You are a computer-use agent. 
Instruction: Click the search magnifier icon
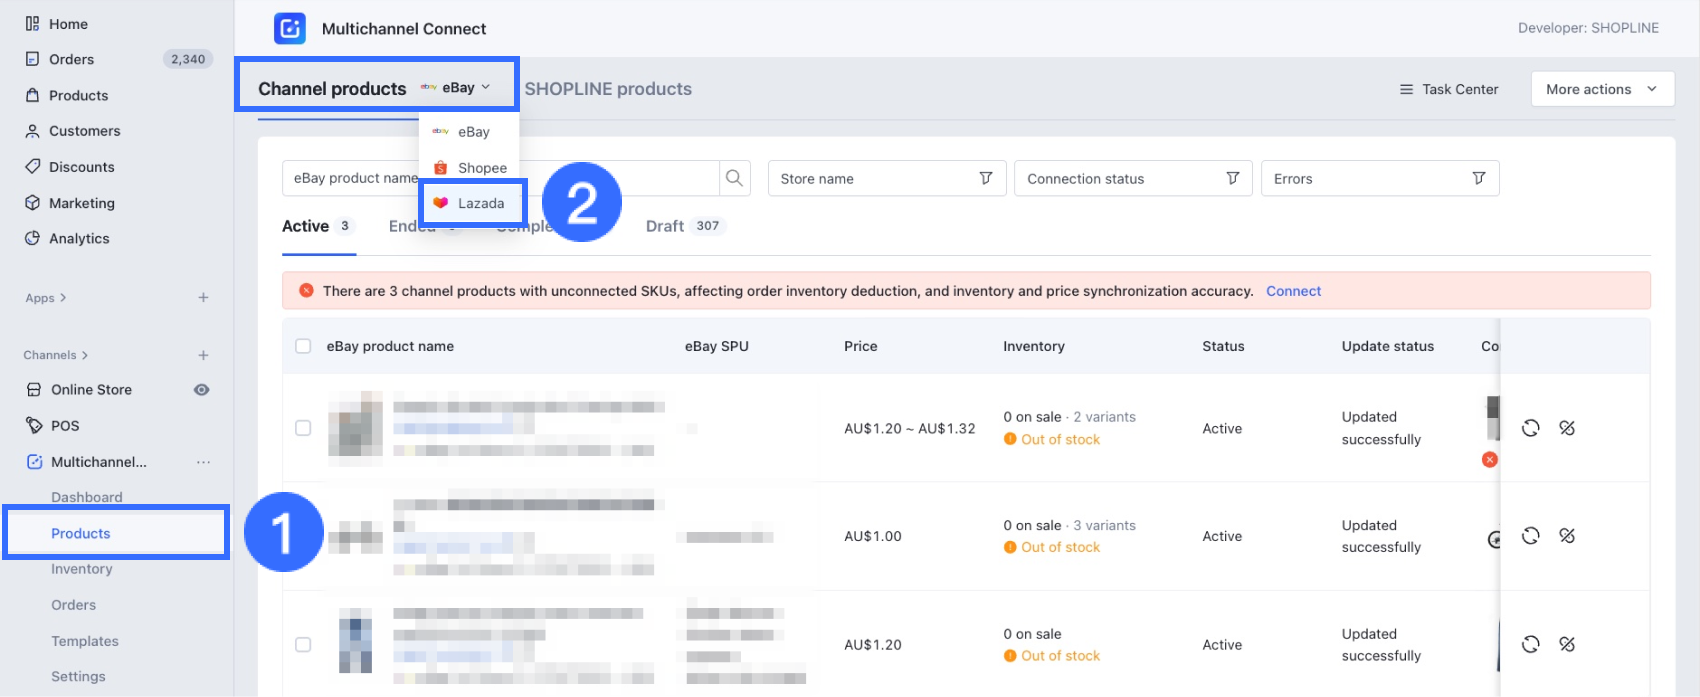[734, 178]
